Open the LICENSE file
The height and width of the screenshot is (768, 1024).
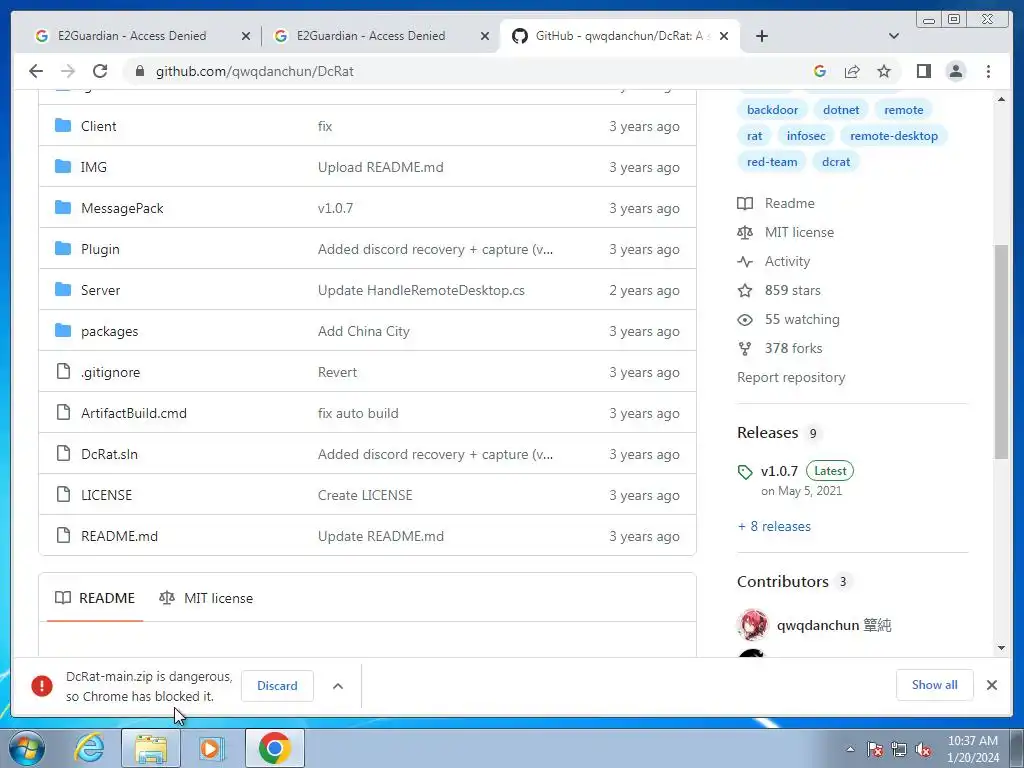pyautogui.click(x=106, y=495)
